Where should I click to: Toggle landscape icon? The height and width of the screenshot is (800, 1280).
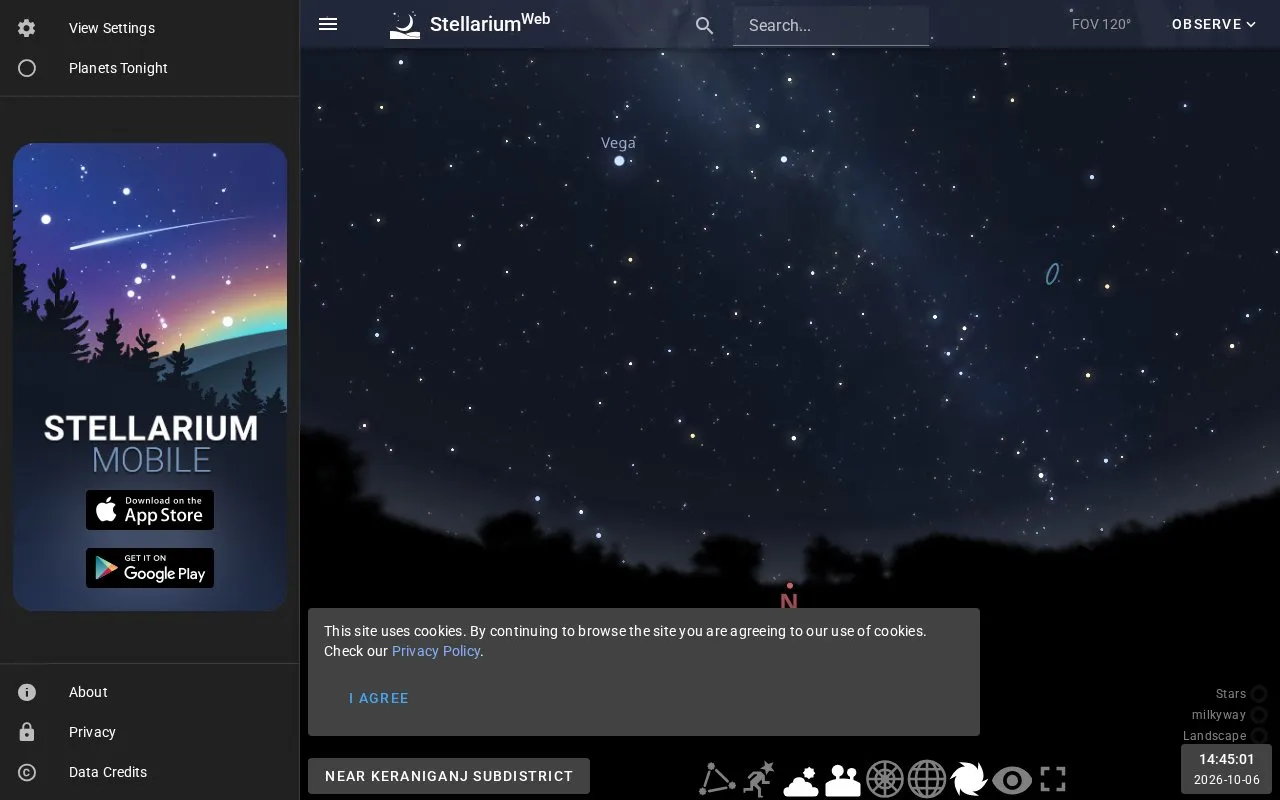coord(843,780)
